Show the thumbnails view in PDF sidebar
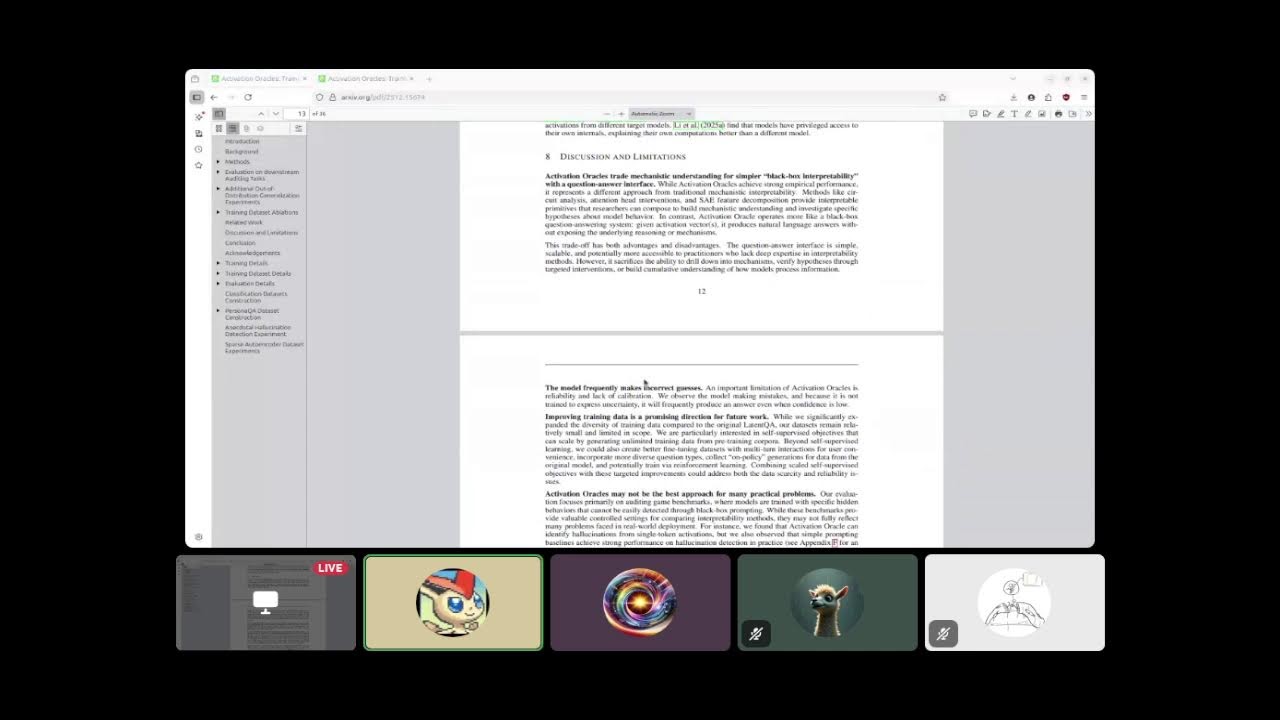This screenshot has width=1280, height=720. pyautogui.click(x=219, y=128)
